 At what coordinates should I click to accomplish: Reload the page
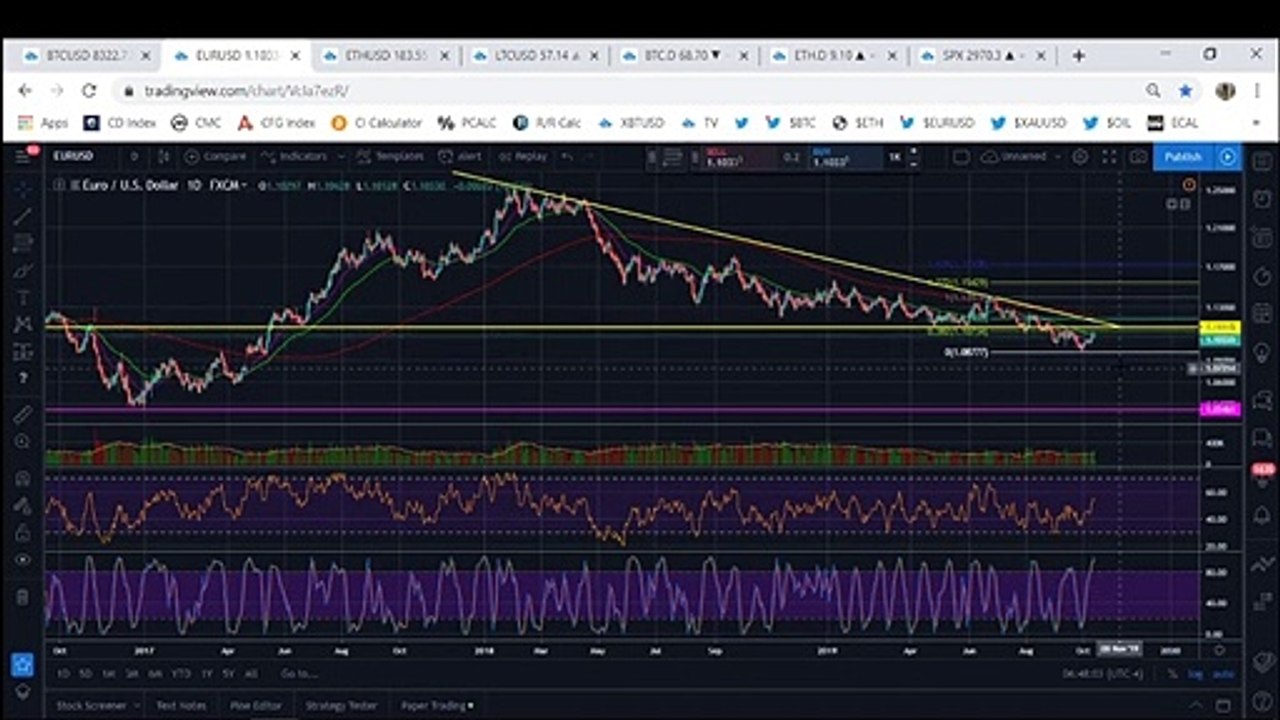click(x=89, y=91)
